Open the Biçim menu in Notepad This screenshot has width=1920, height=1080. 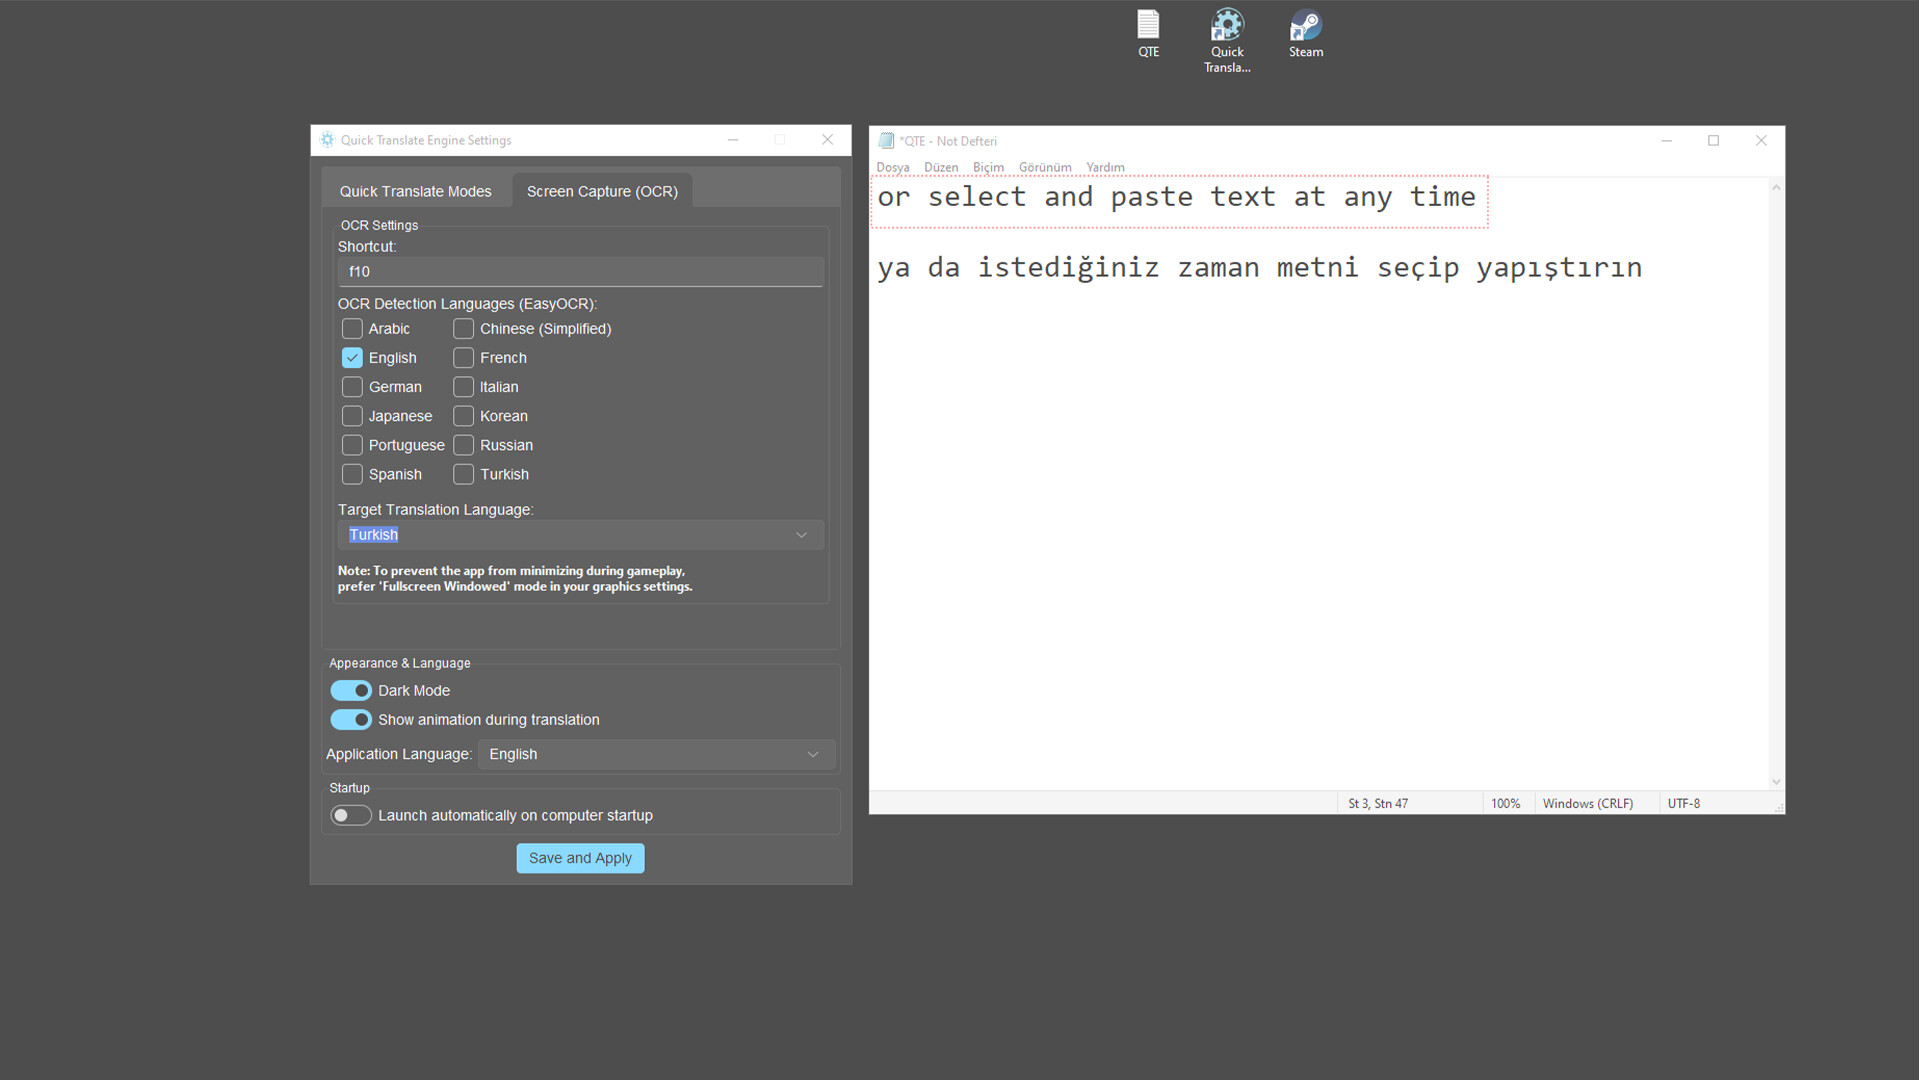[x=988, y=167]
